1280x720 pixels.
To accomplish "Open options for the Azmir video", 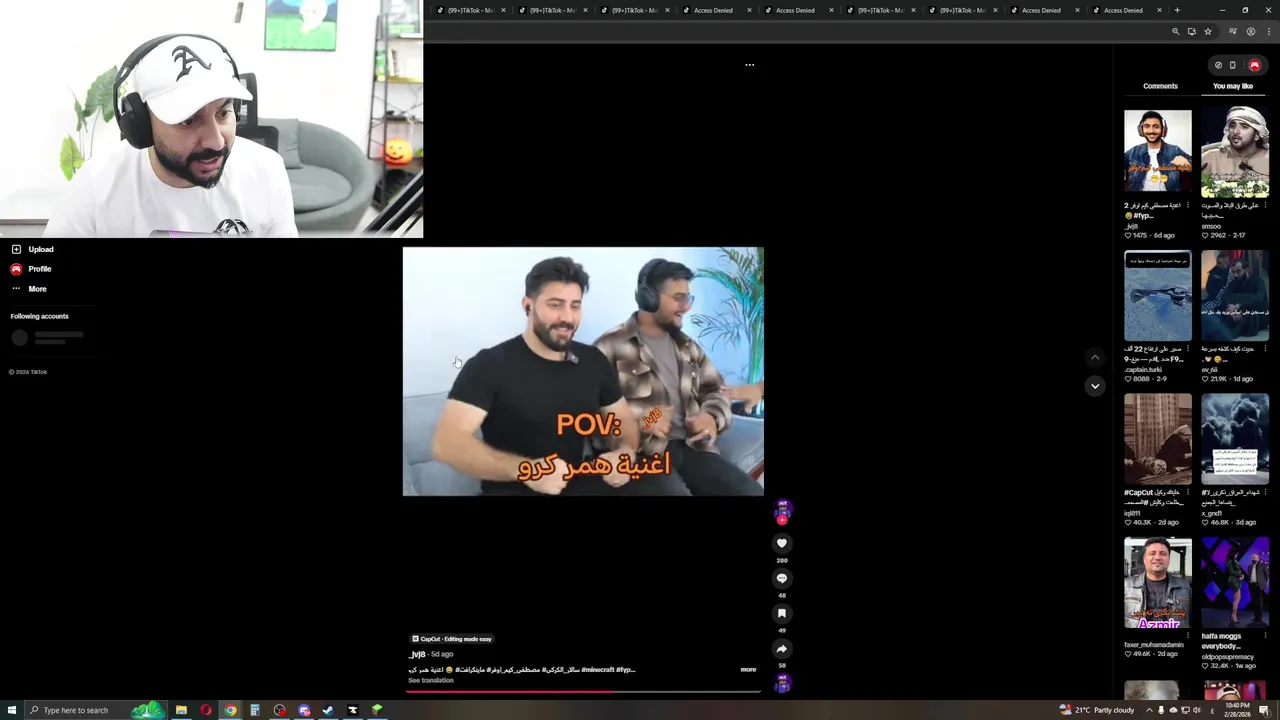I will click(x=1188, y=636).
